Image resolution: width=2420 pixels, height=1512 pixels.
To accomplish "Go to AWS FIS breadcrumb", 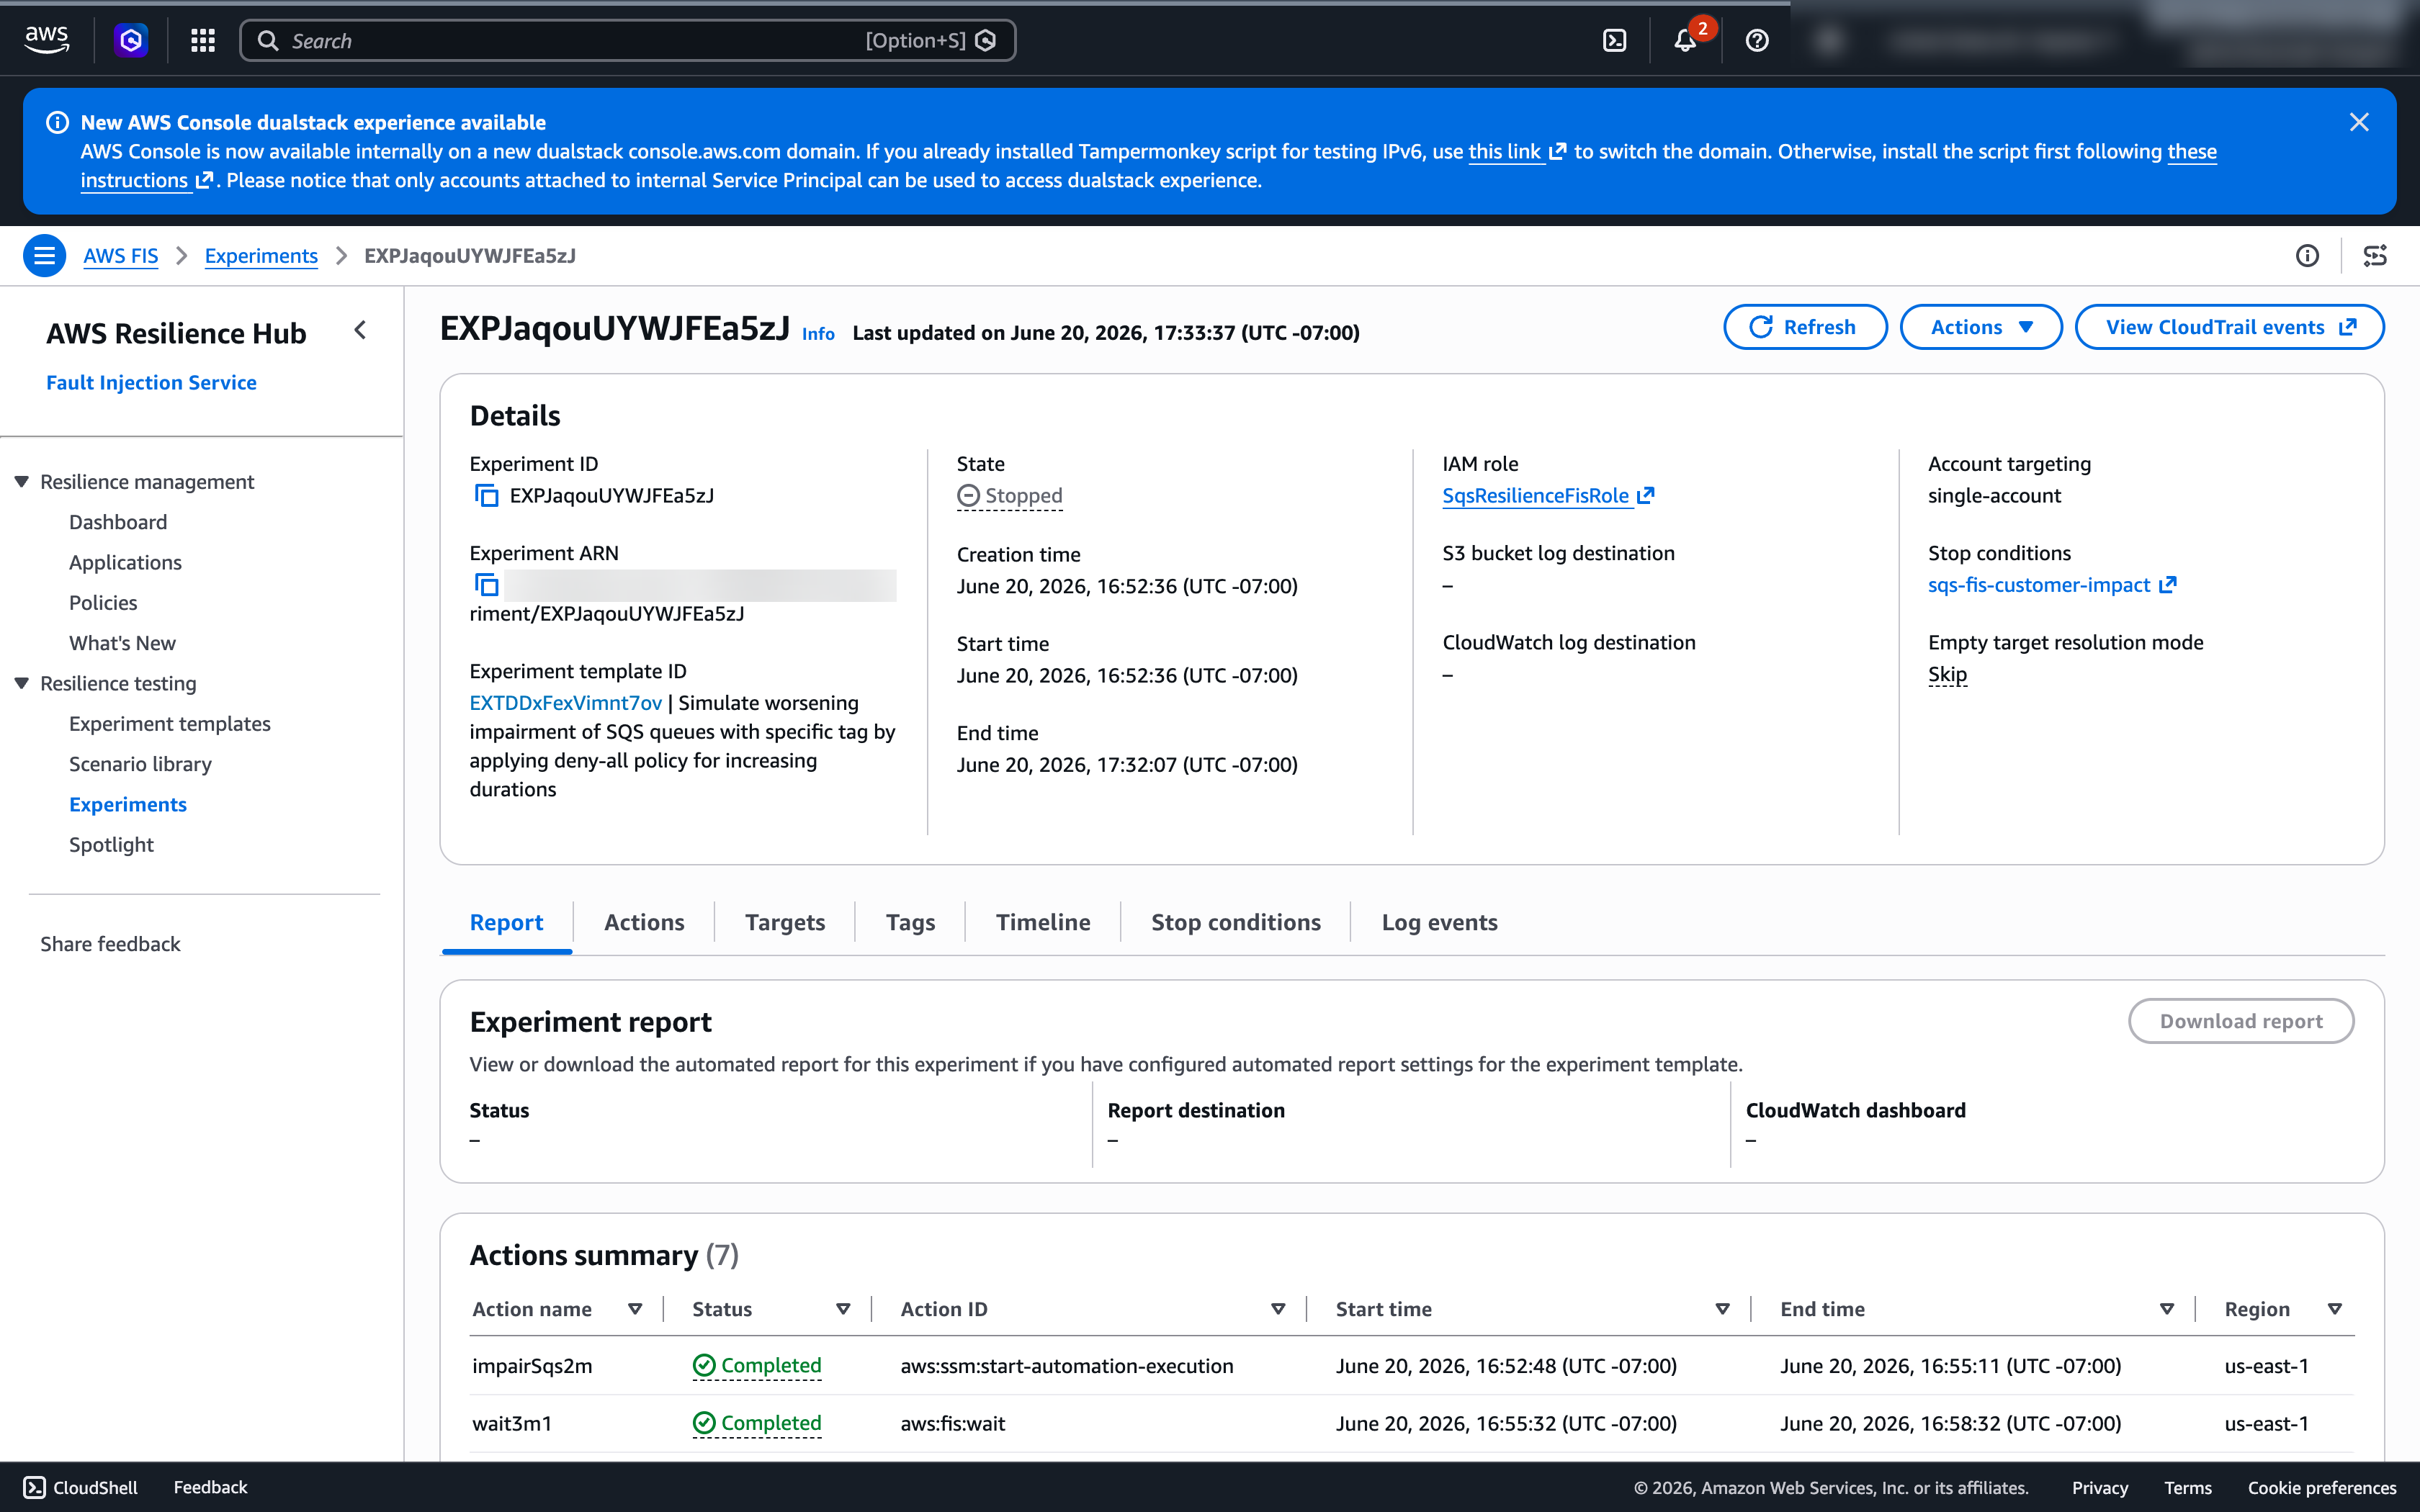I will (120, 256).
